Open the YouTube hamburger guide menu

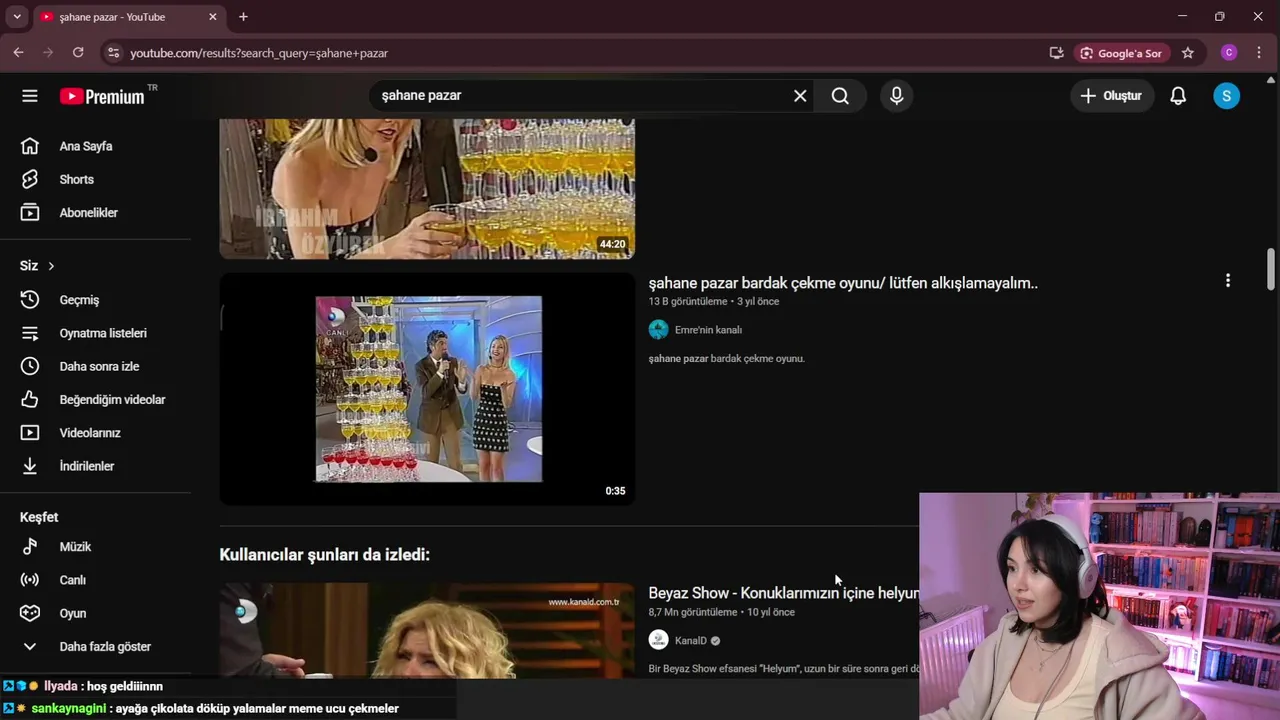coord(30,96)
